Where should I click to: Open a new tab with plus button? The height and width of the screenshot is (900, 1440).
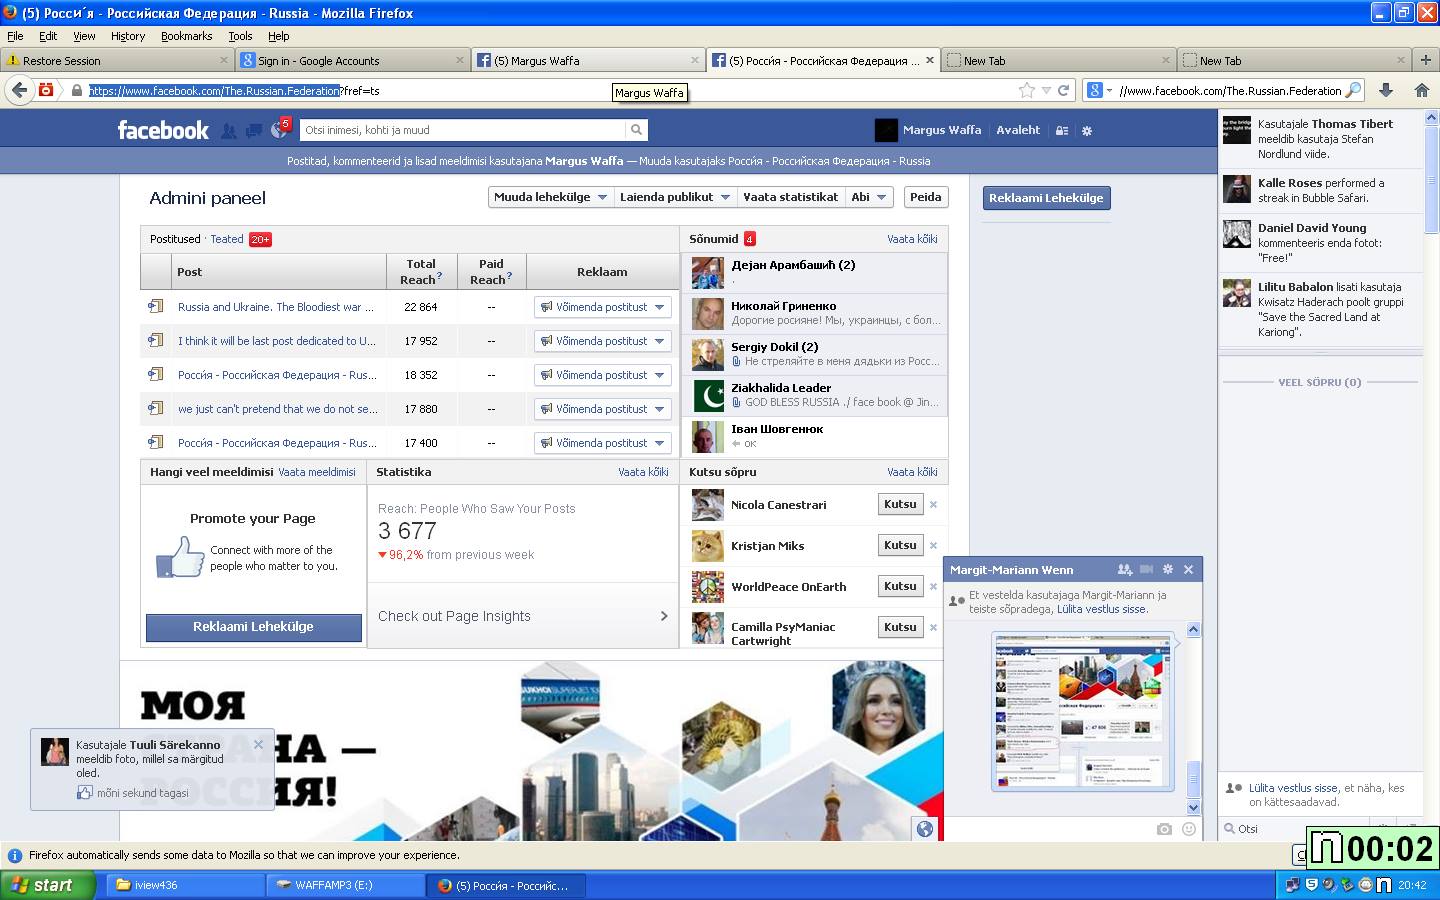pyautogui.click(x=1426, y=60)
